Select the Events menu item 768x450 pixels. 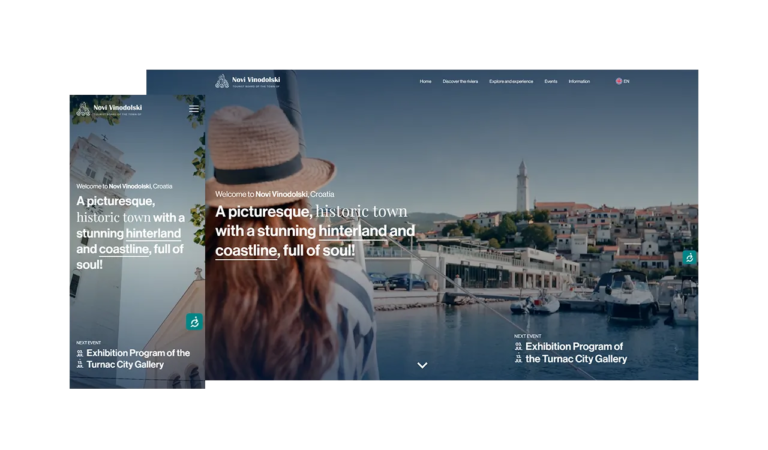click(x=551, y=81)
